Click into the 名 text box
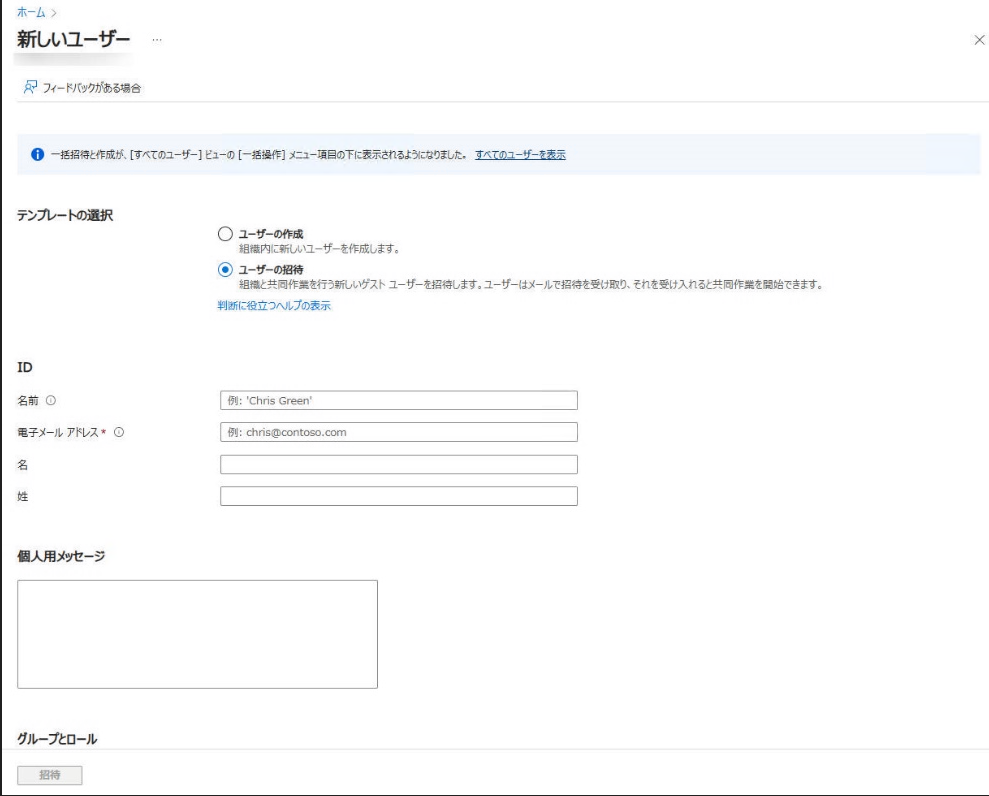 tap(398, 465)
